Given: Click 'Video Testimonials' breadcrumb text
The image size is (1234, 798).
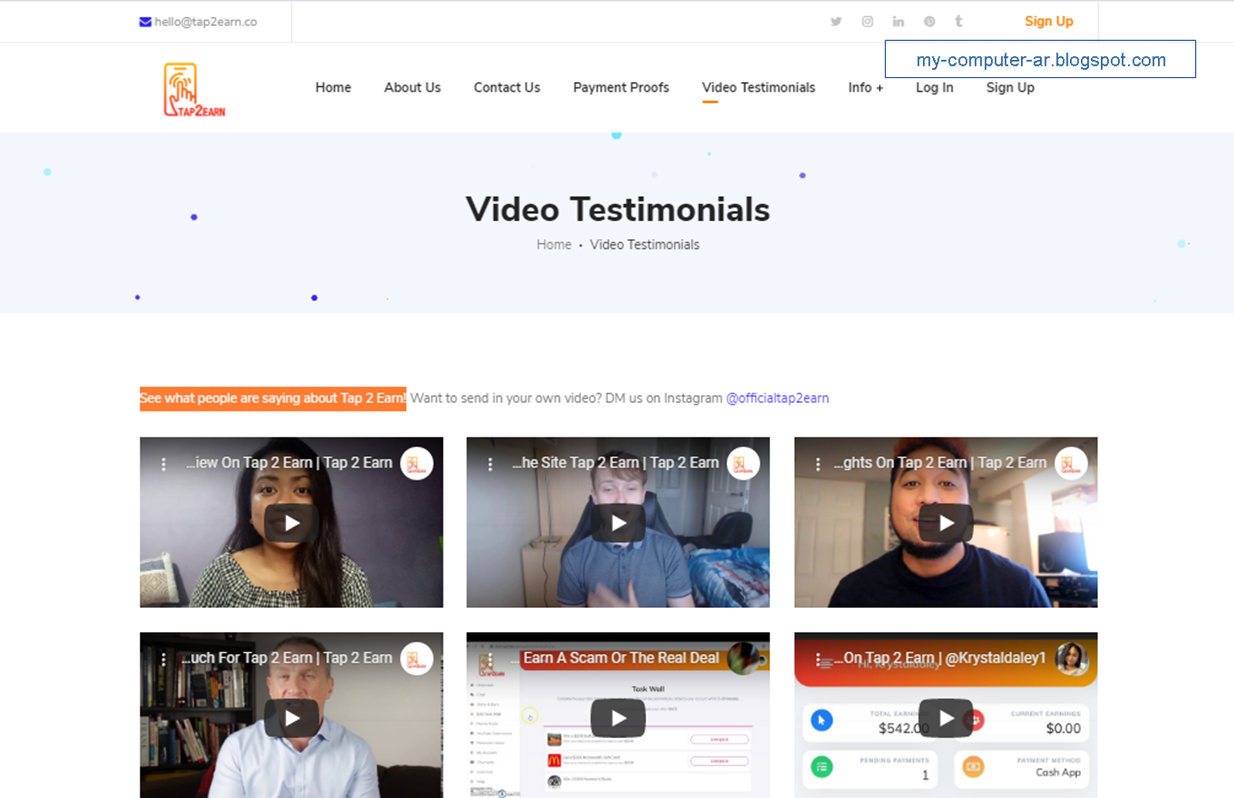Looking at the screenshot, I should 645,245.
